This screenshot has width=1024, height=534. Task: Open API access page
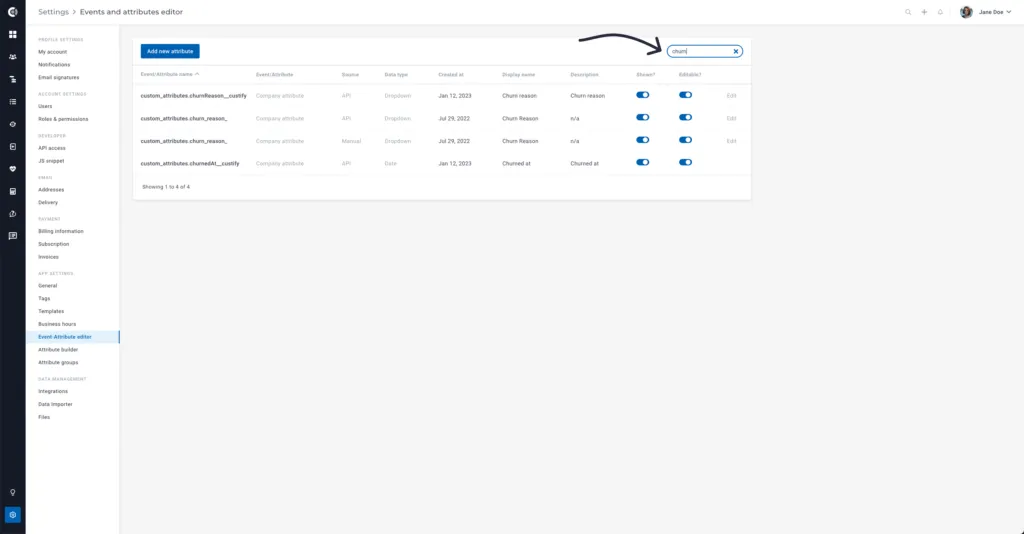52,148
